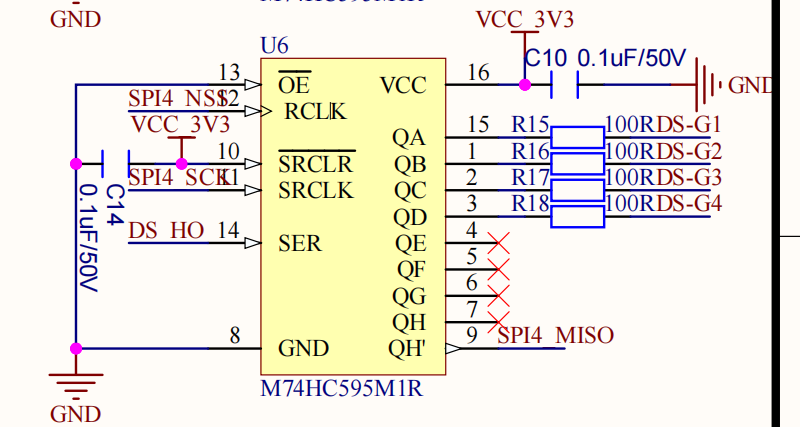Select capacitor C14 symbol
800x427 pixels.
[x=116, y=164]
